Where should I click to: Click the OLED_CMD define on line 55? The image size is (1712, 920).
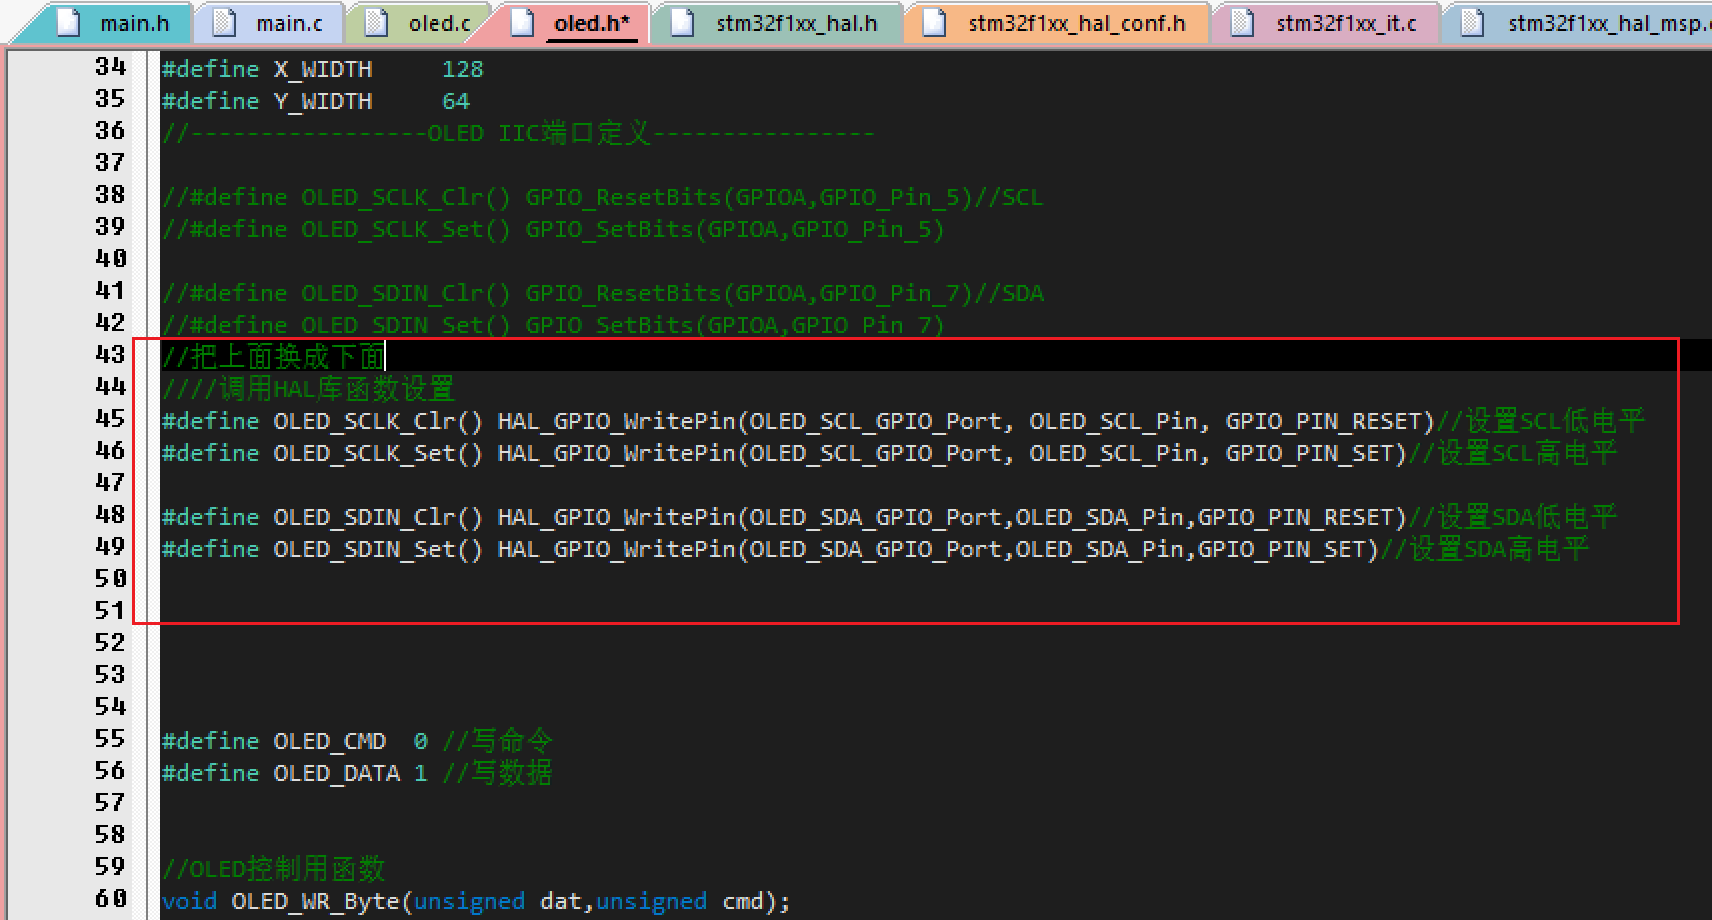(x=329, y=741)
